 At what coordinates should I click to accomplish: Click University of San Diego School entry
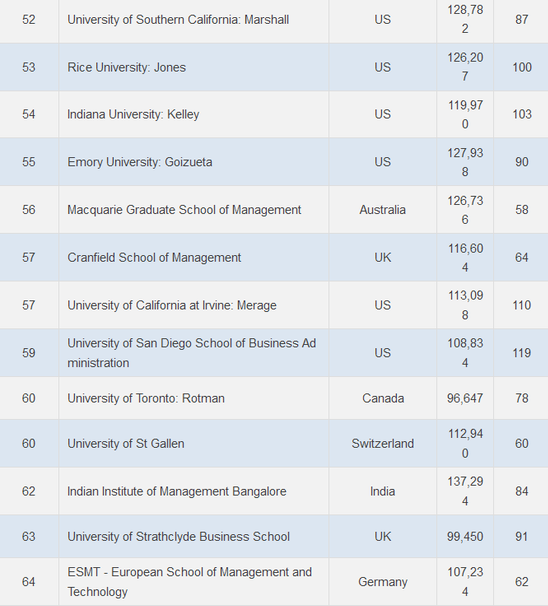pos(192,353)
